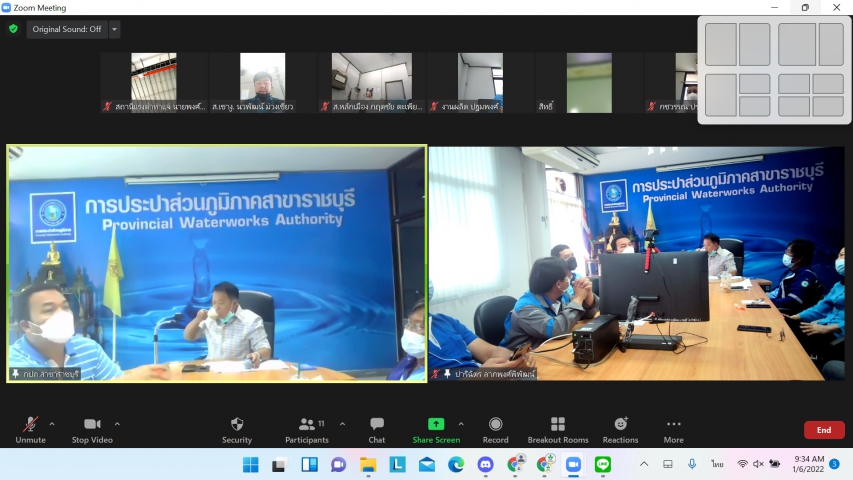Open Wi-Fi network tray icon

[x=742, y=464]
